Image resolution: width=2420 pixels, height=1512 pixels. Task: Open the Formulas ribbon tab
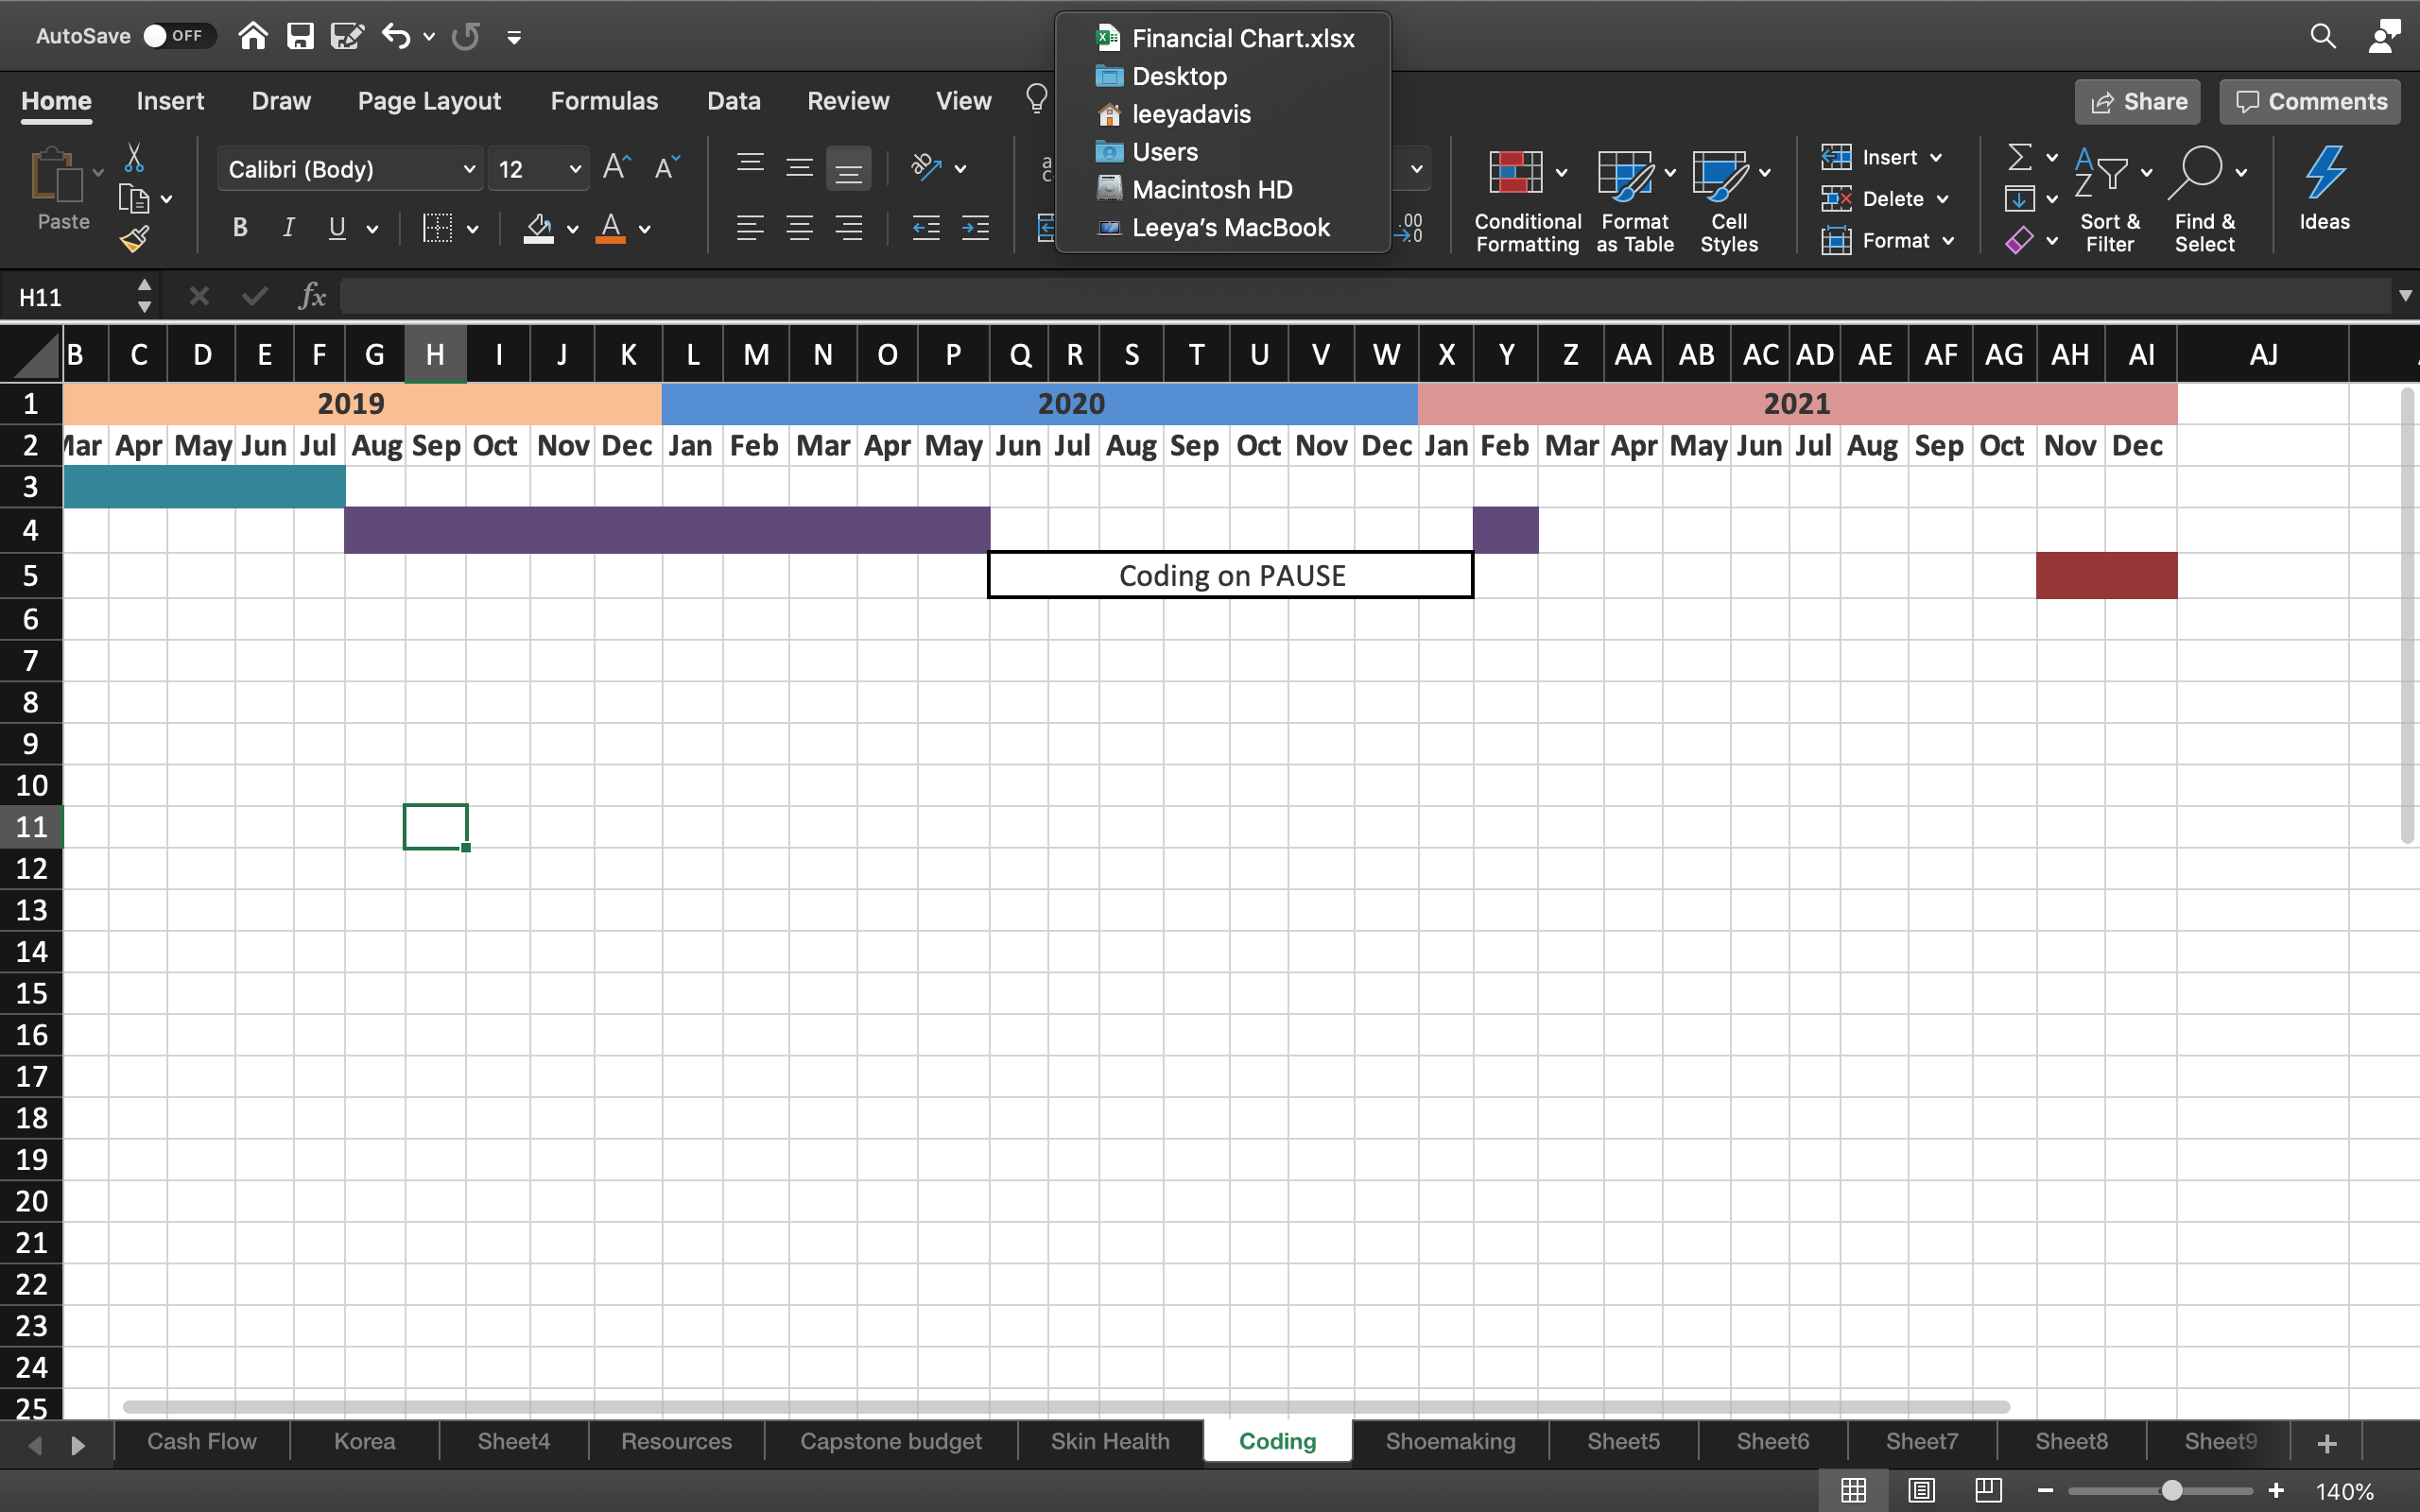(x=604, y=101)
